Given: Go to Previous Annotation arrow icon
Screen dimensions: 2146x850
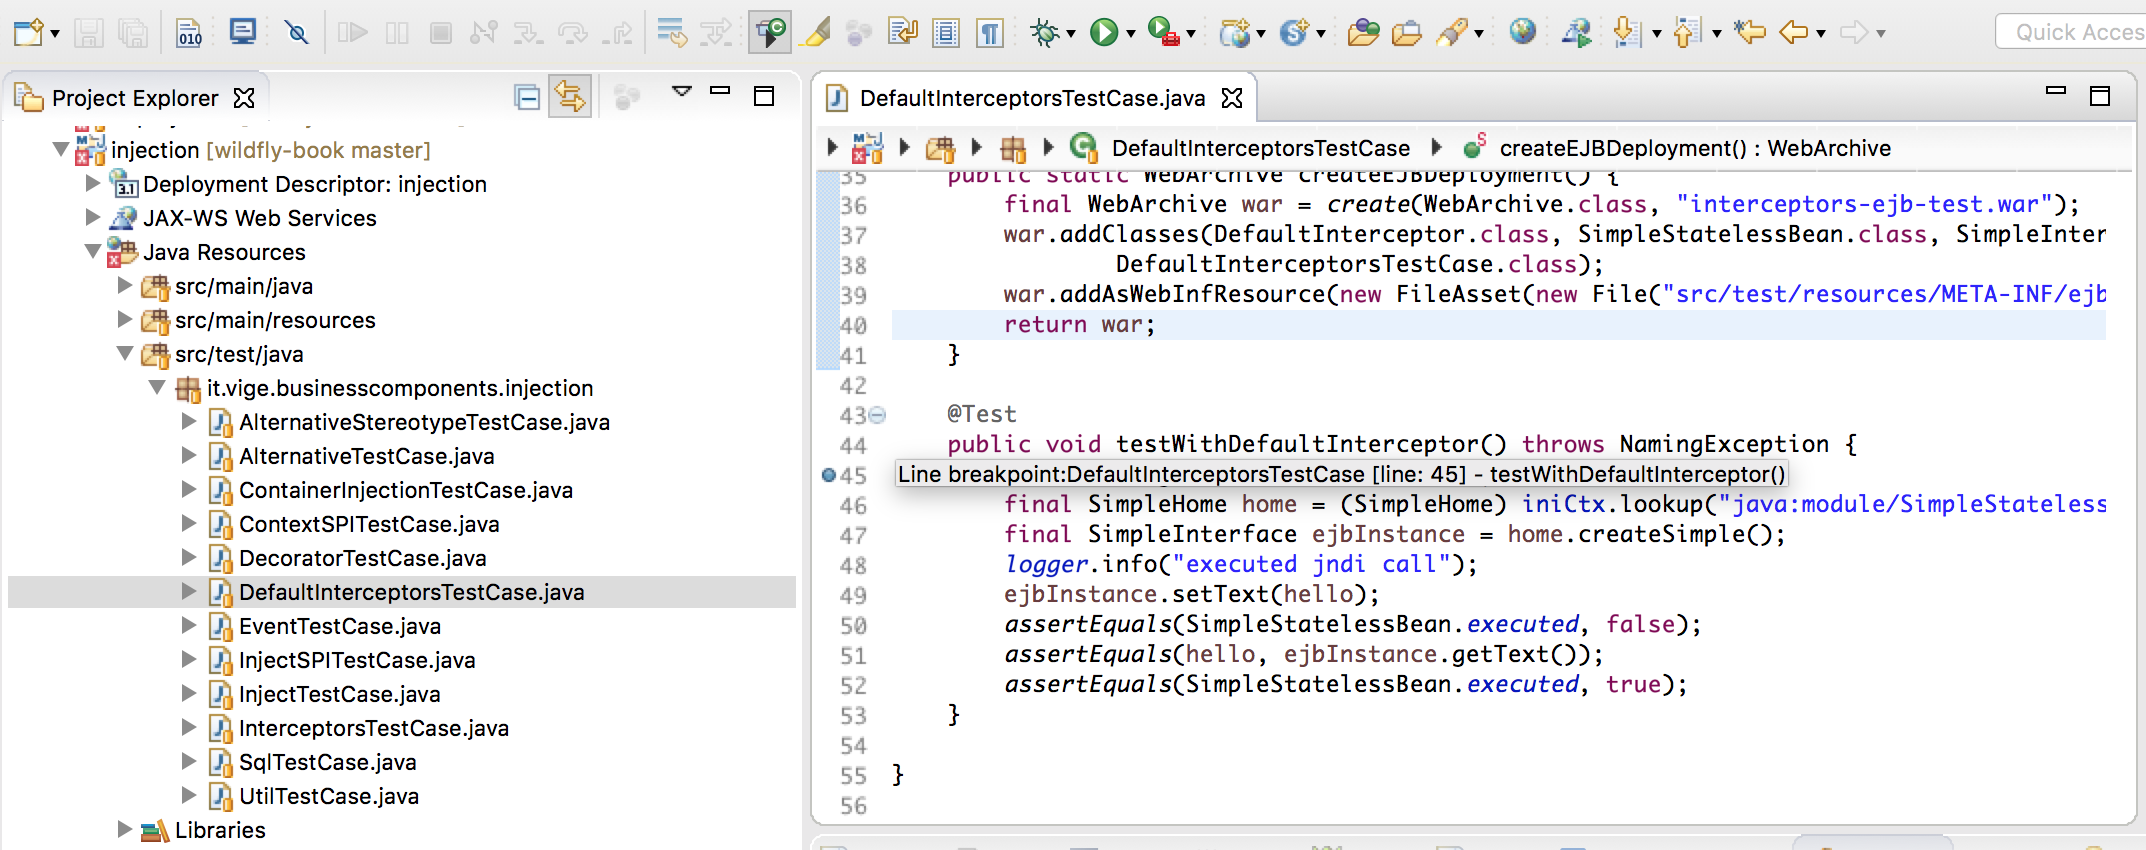Looking at the screenshot, I should 1687,33.
